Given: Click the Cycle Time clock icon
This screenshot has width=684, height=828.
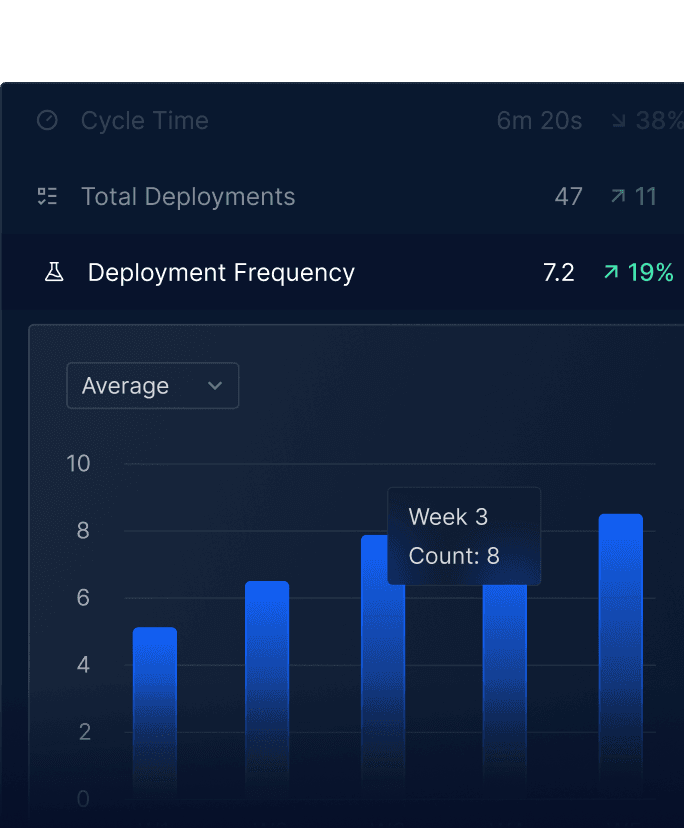Looking at the screenshot, I should pyautogui.click(x=47, y=121).
